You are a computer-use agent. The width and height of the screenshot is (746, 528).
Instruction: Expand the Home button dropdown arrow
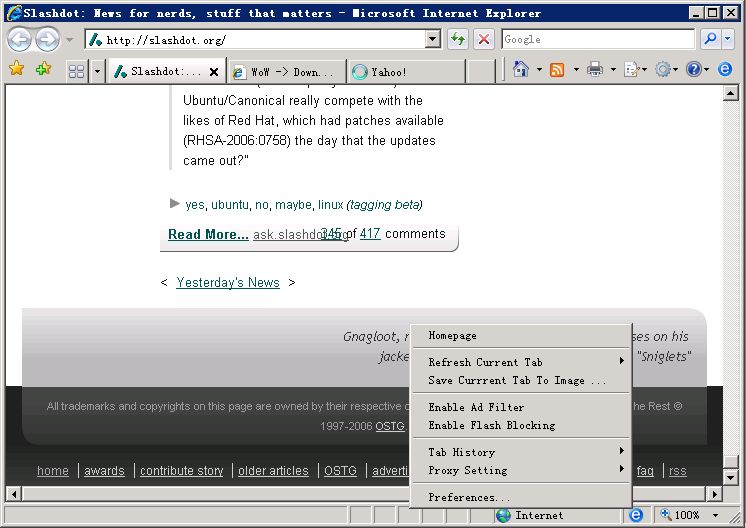pos(539,70)
